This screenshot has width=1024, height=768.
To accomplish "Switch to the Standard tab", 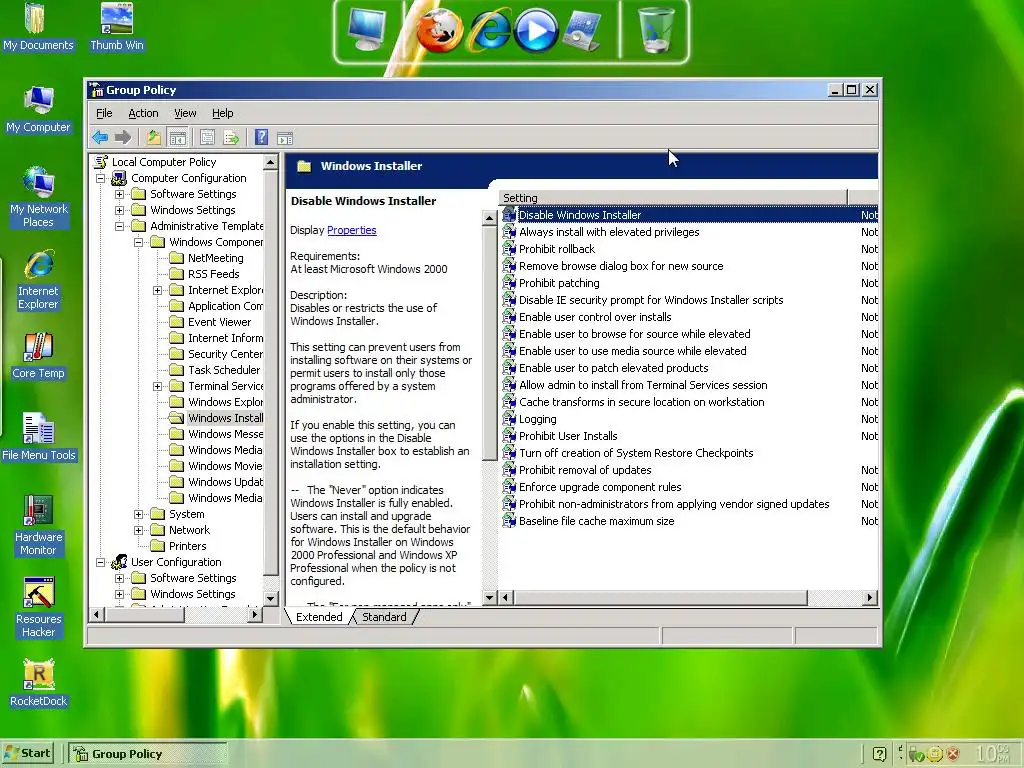I will tap(384, 617).
